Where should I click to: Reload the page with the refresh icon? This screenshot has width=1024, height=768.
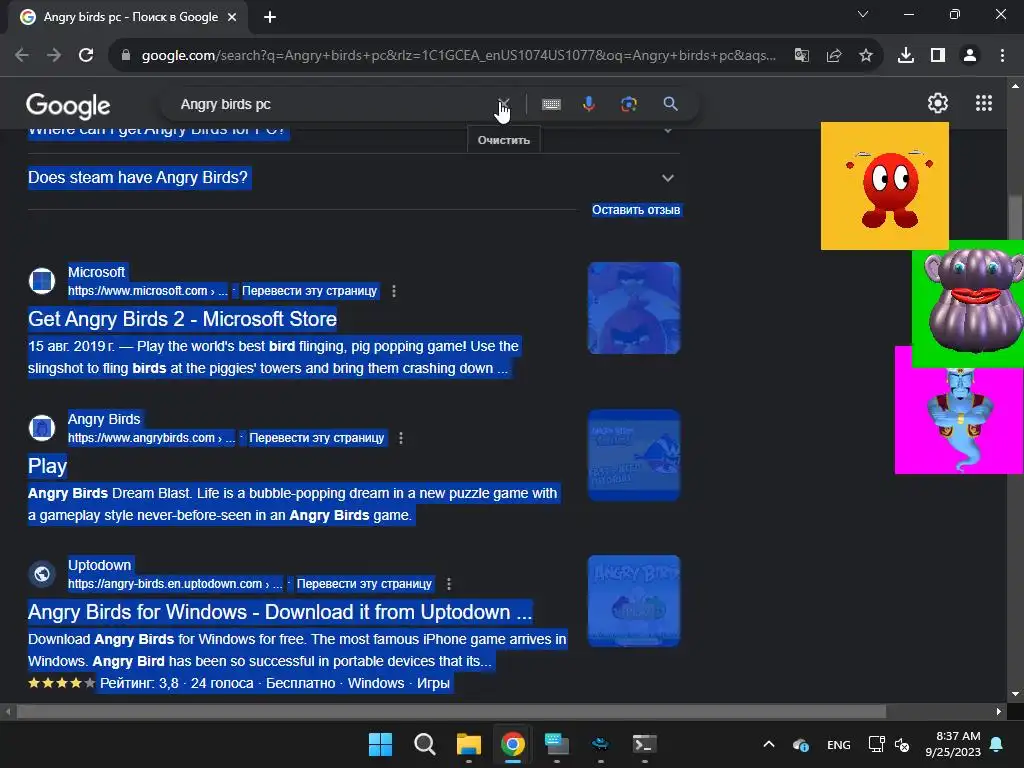pyautogui.click(x=86, y=56)
